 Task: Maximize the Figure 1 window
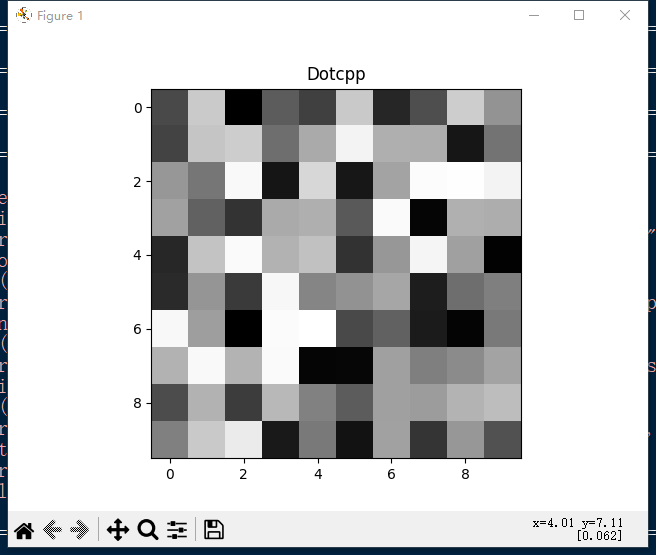(x=579, y=15)
